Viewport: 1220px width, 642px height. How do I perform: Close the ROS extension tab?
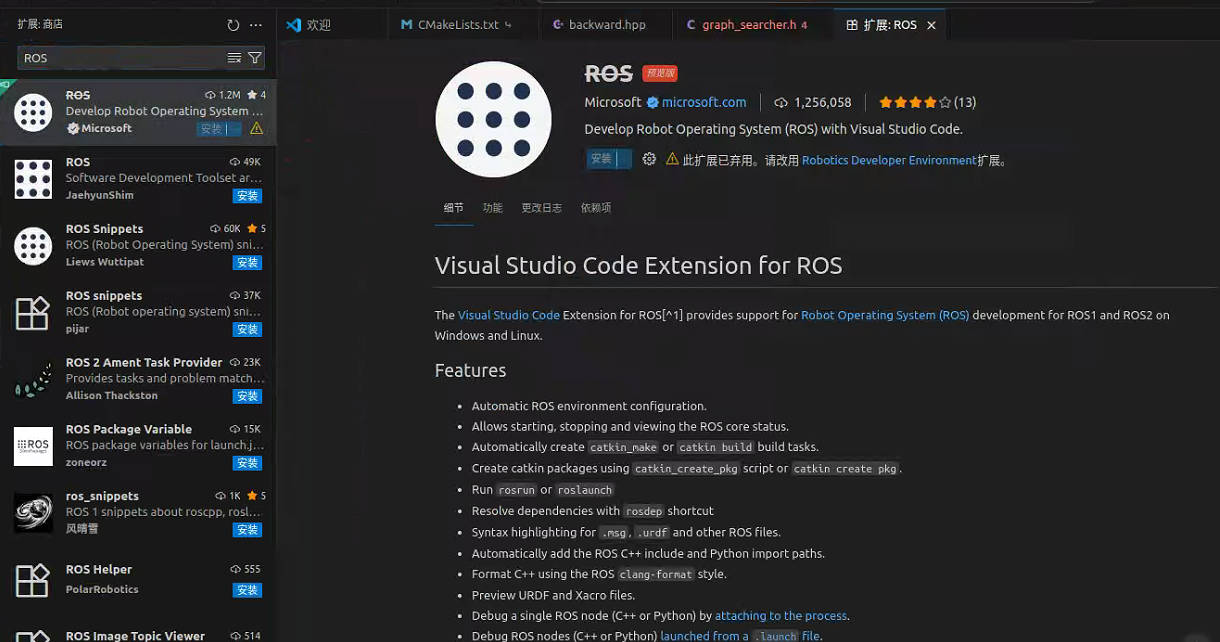click(931, 25)
